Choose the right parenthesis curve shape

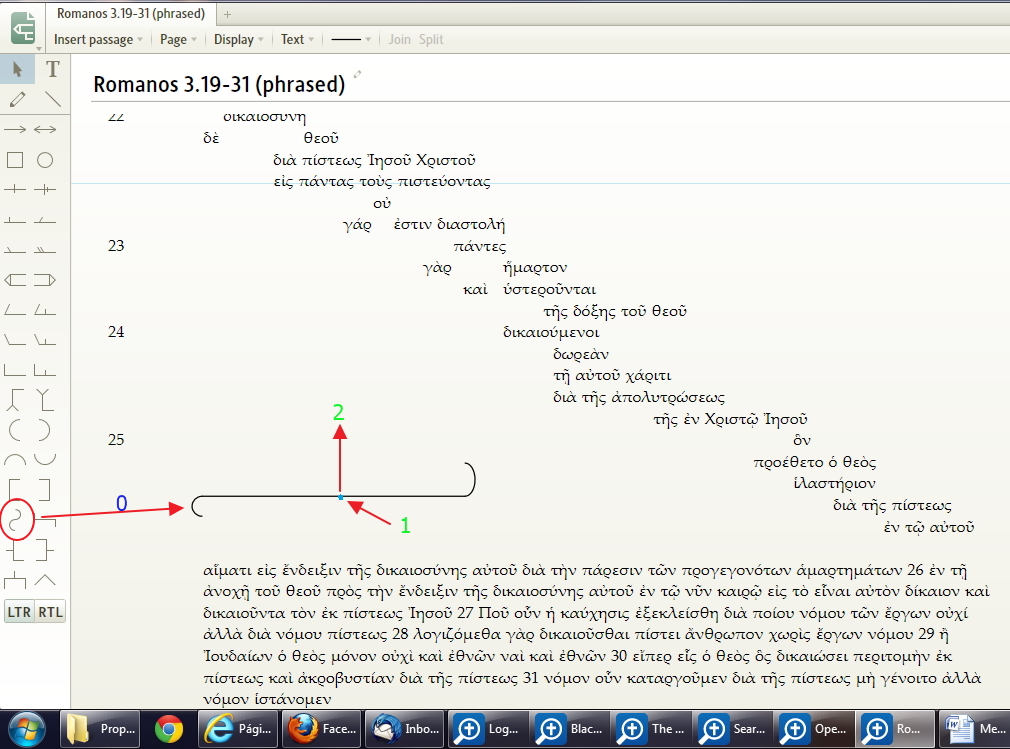(x=43, y=430)
